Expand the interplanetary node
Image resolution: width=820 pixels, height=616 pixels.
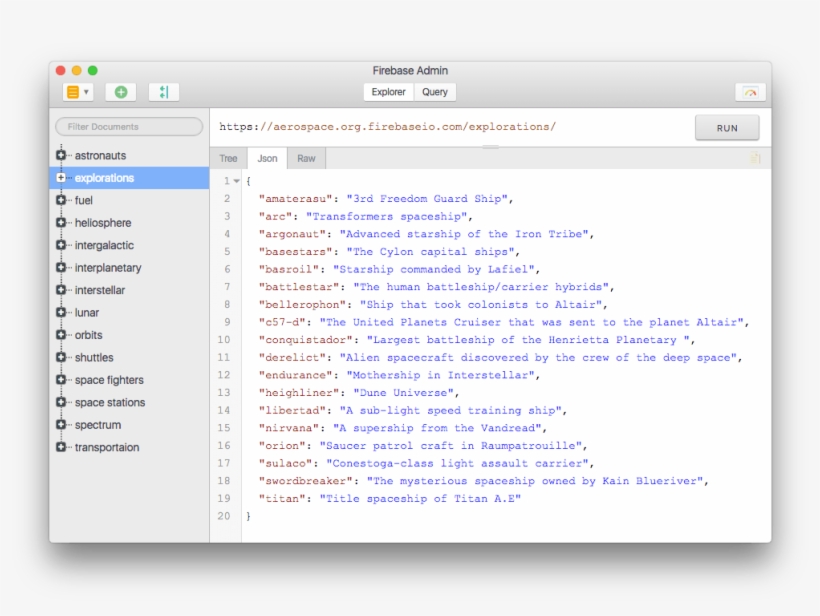61,268
